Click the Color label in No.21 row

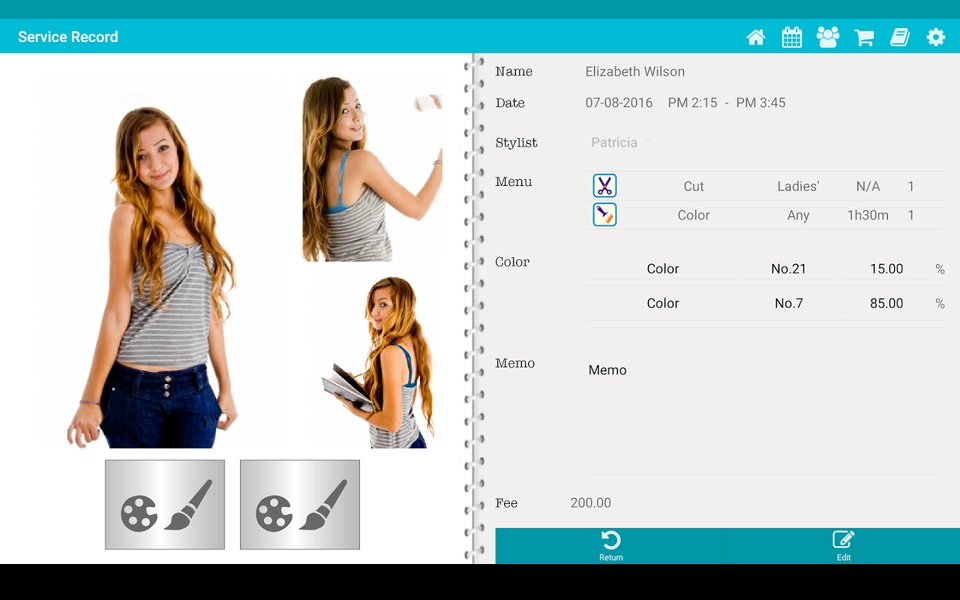click(x=662, y=269)
